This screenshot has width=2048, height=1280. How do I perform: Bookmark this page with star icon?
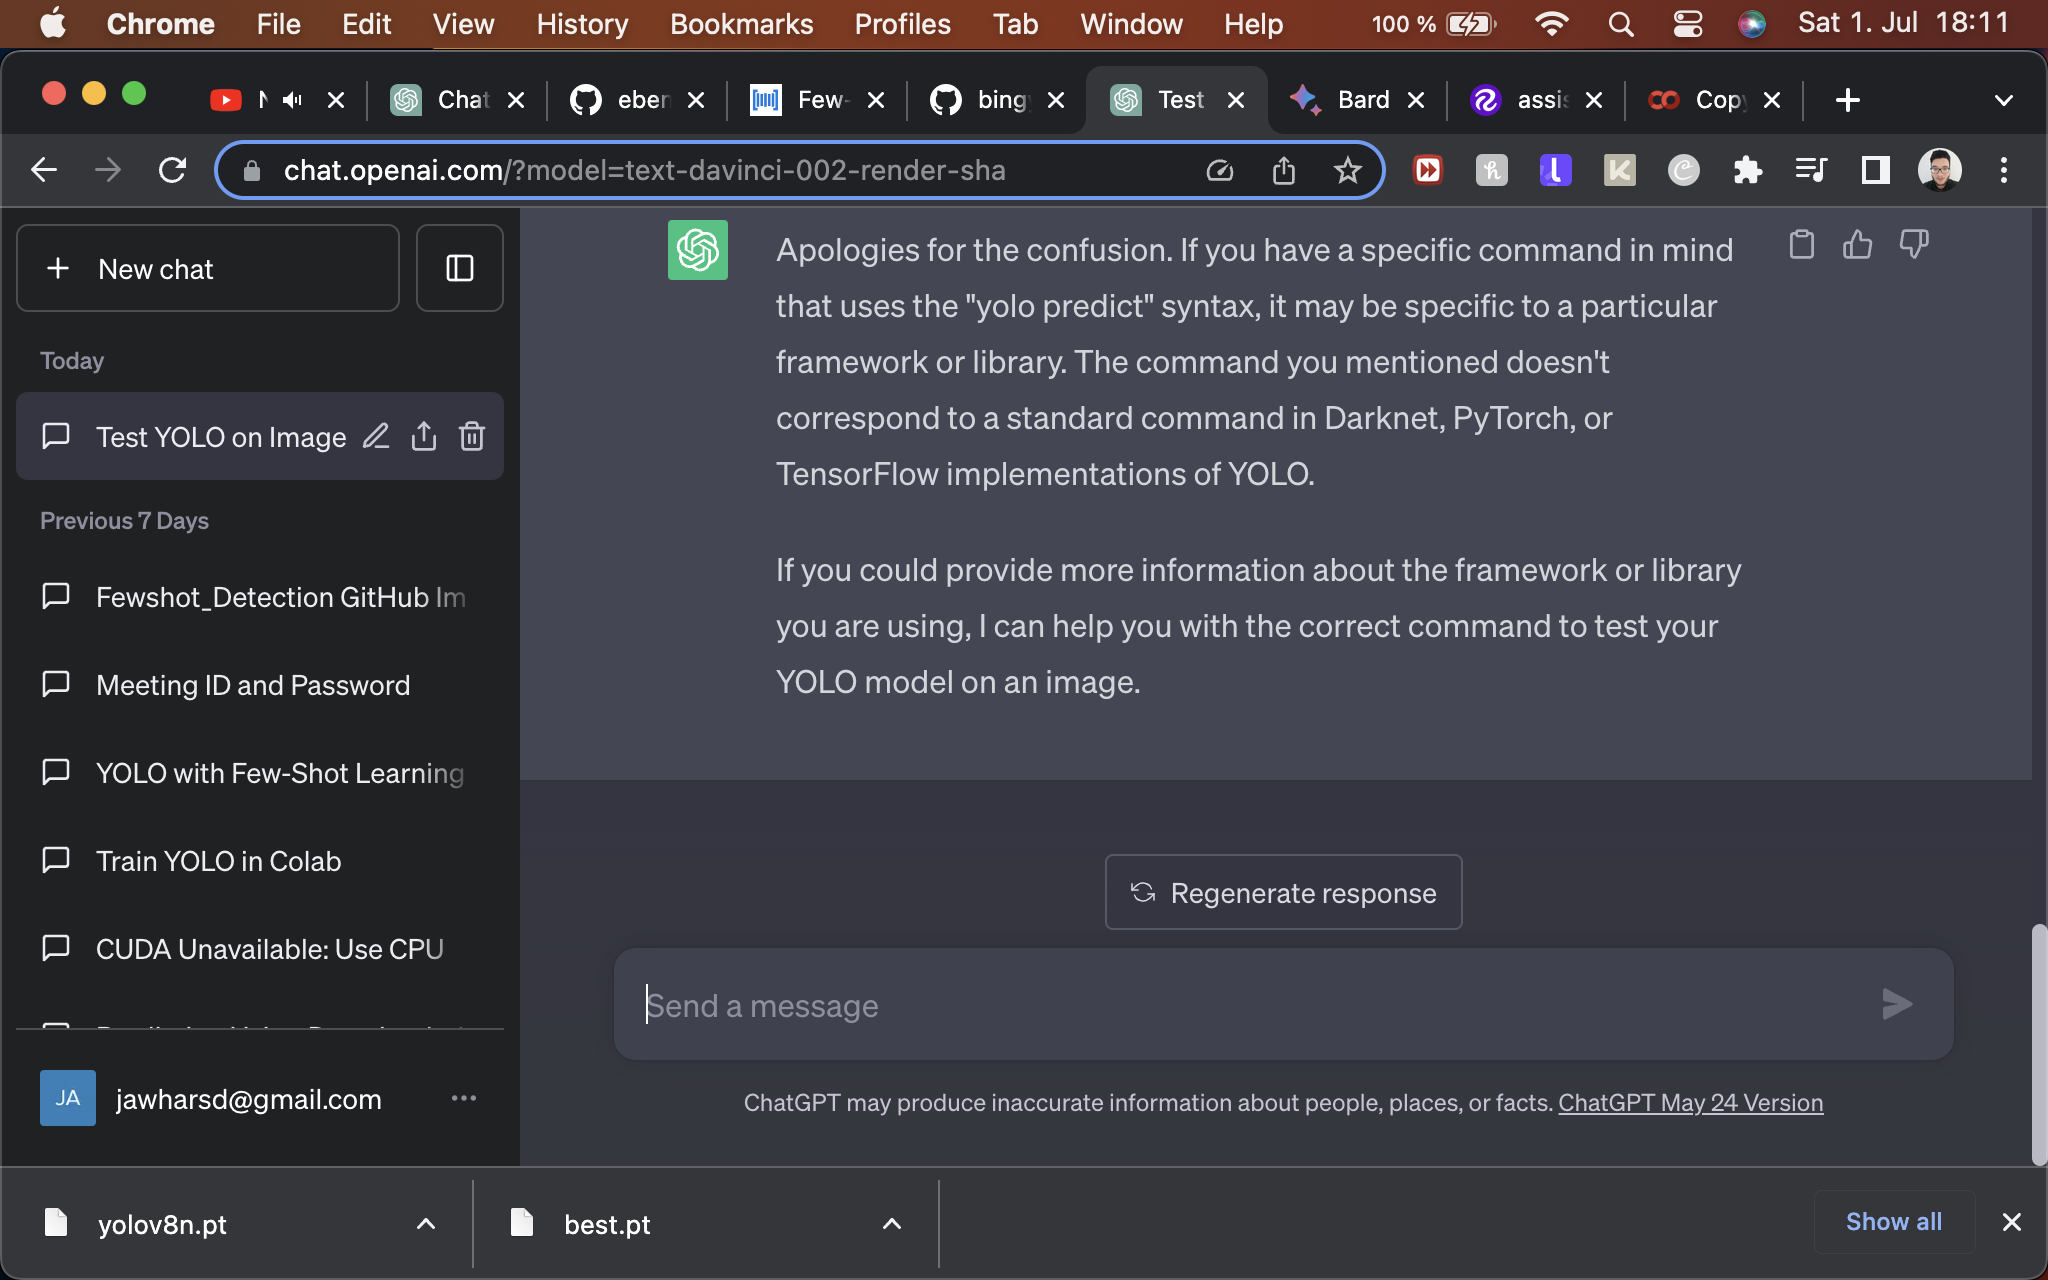tap(1347, 171)
